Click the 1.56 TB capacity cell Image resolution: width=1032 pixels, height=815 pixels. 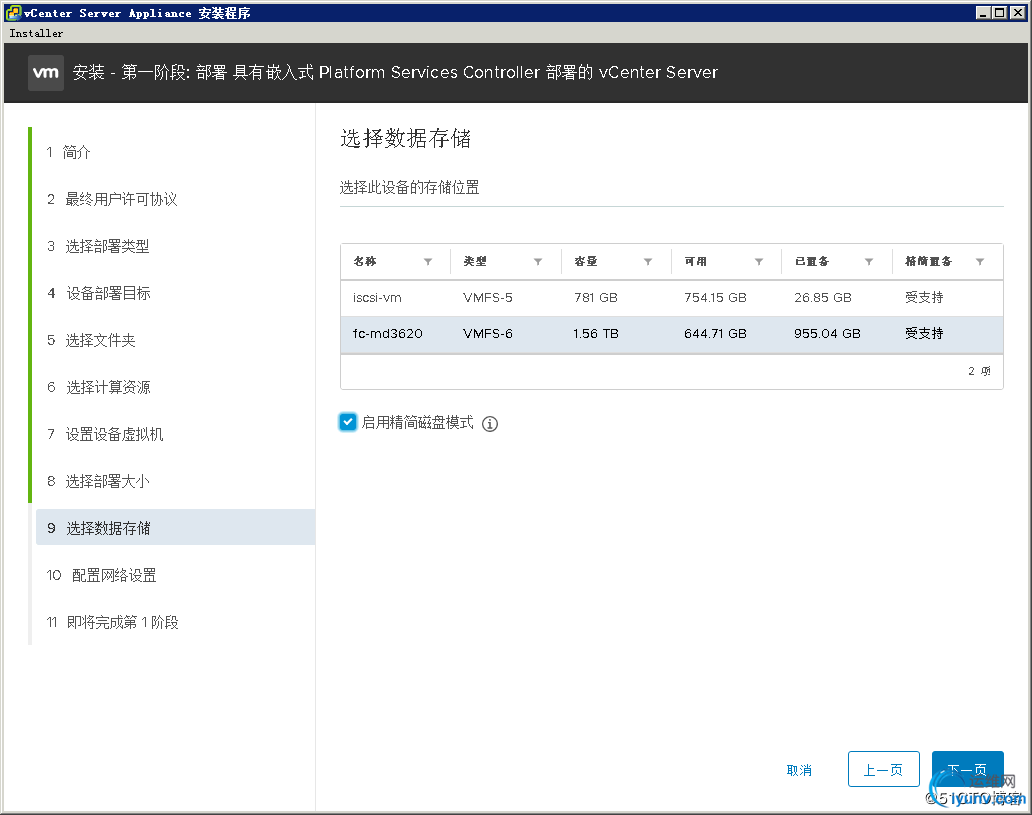click(x=596, y=334)
